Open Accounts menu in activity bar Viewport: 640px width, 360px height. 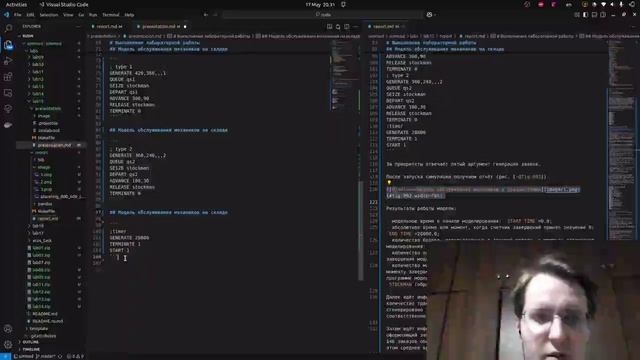[x=8, y=329]
